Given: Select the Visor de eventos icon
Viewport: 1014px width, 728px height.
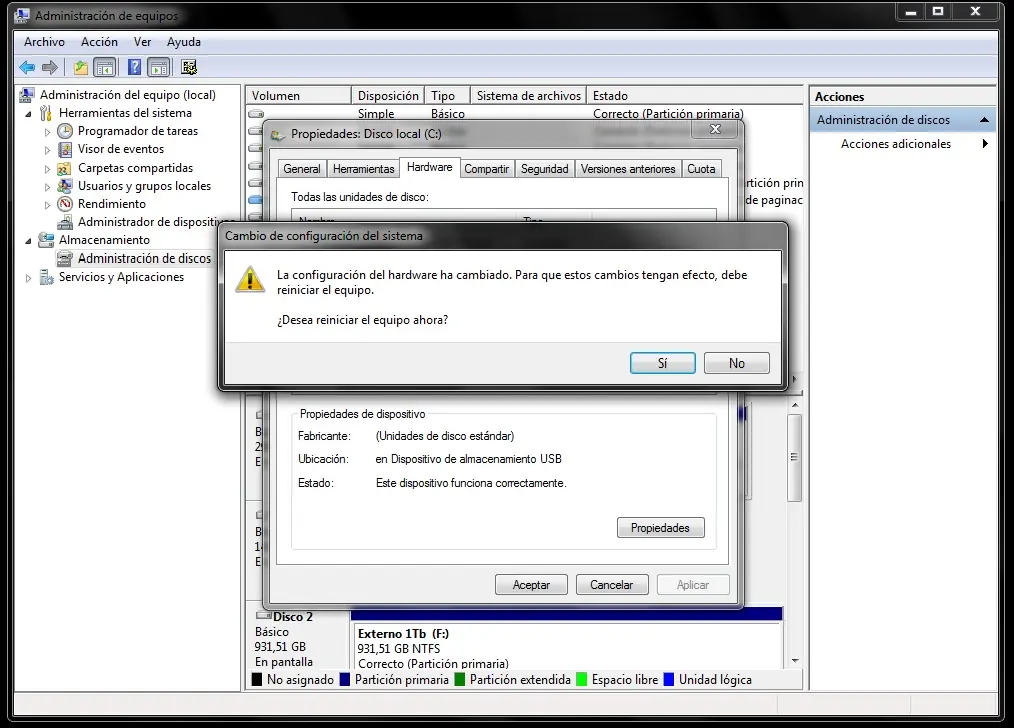Looking at the screenshot, I should click(x=65, y=149).
